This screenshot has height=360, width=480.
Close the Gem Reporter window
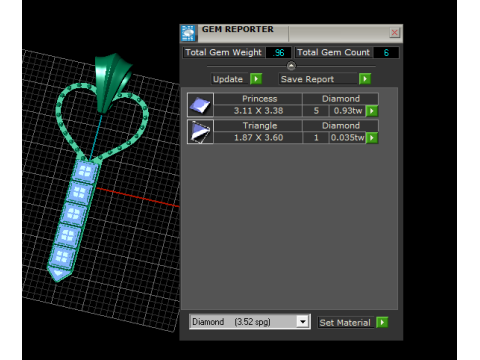(394, 32)
